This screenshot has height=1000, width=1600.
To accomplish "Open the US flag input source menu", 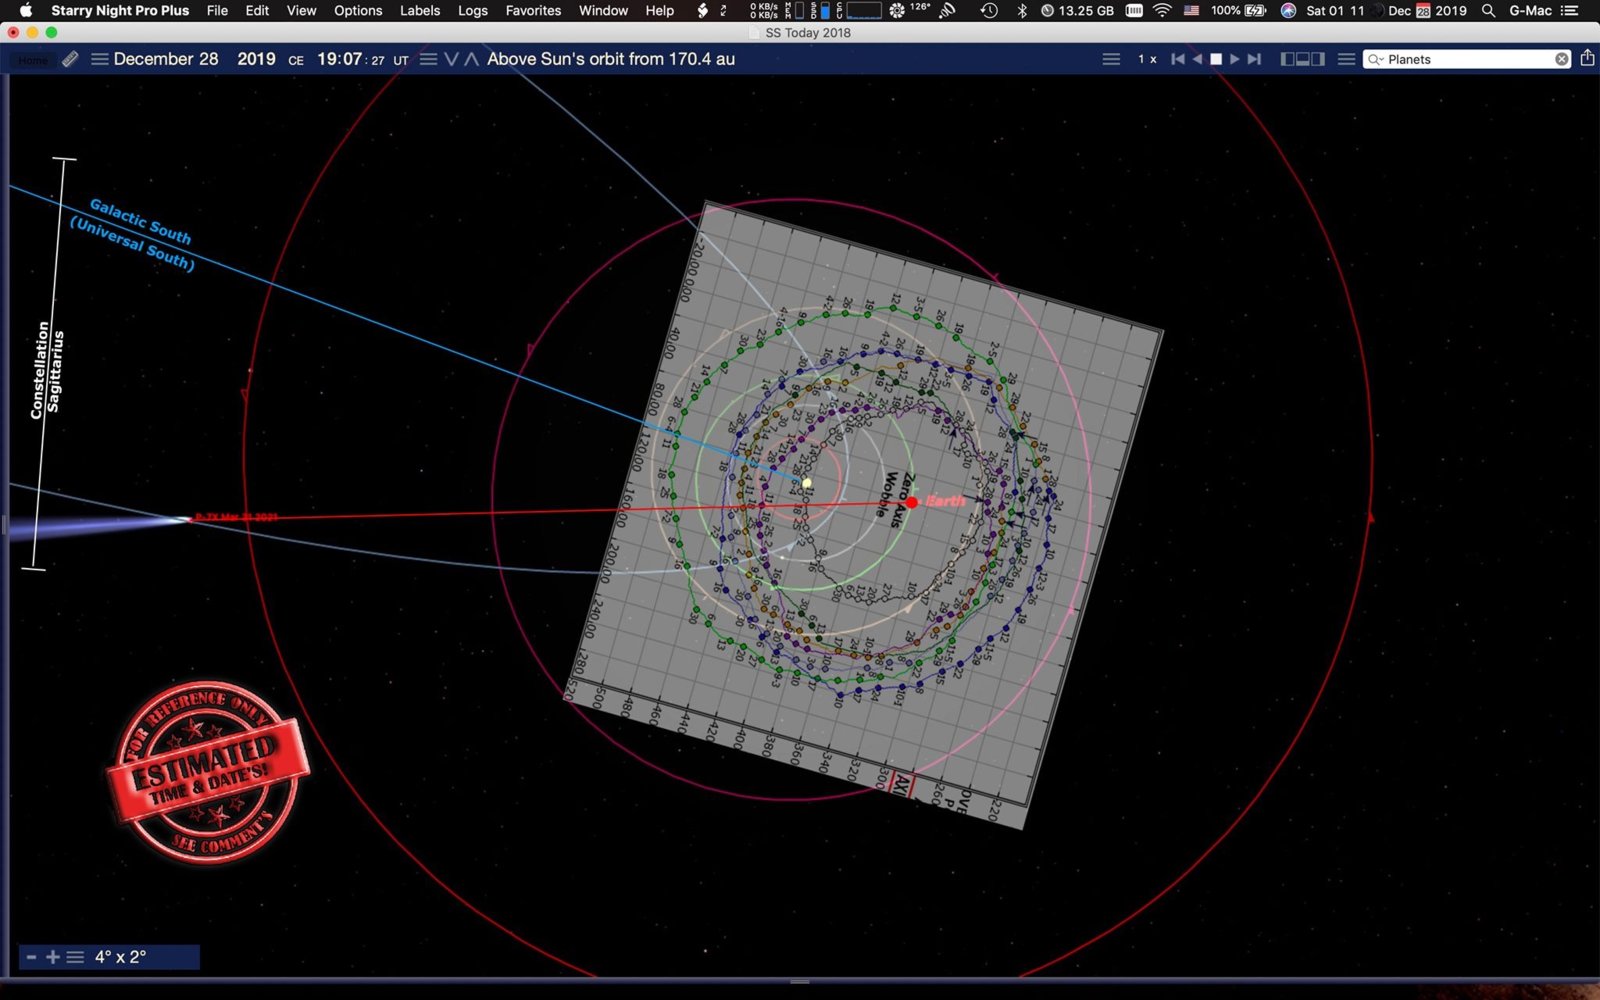I will [x=1191, y=10].
